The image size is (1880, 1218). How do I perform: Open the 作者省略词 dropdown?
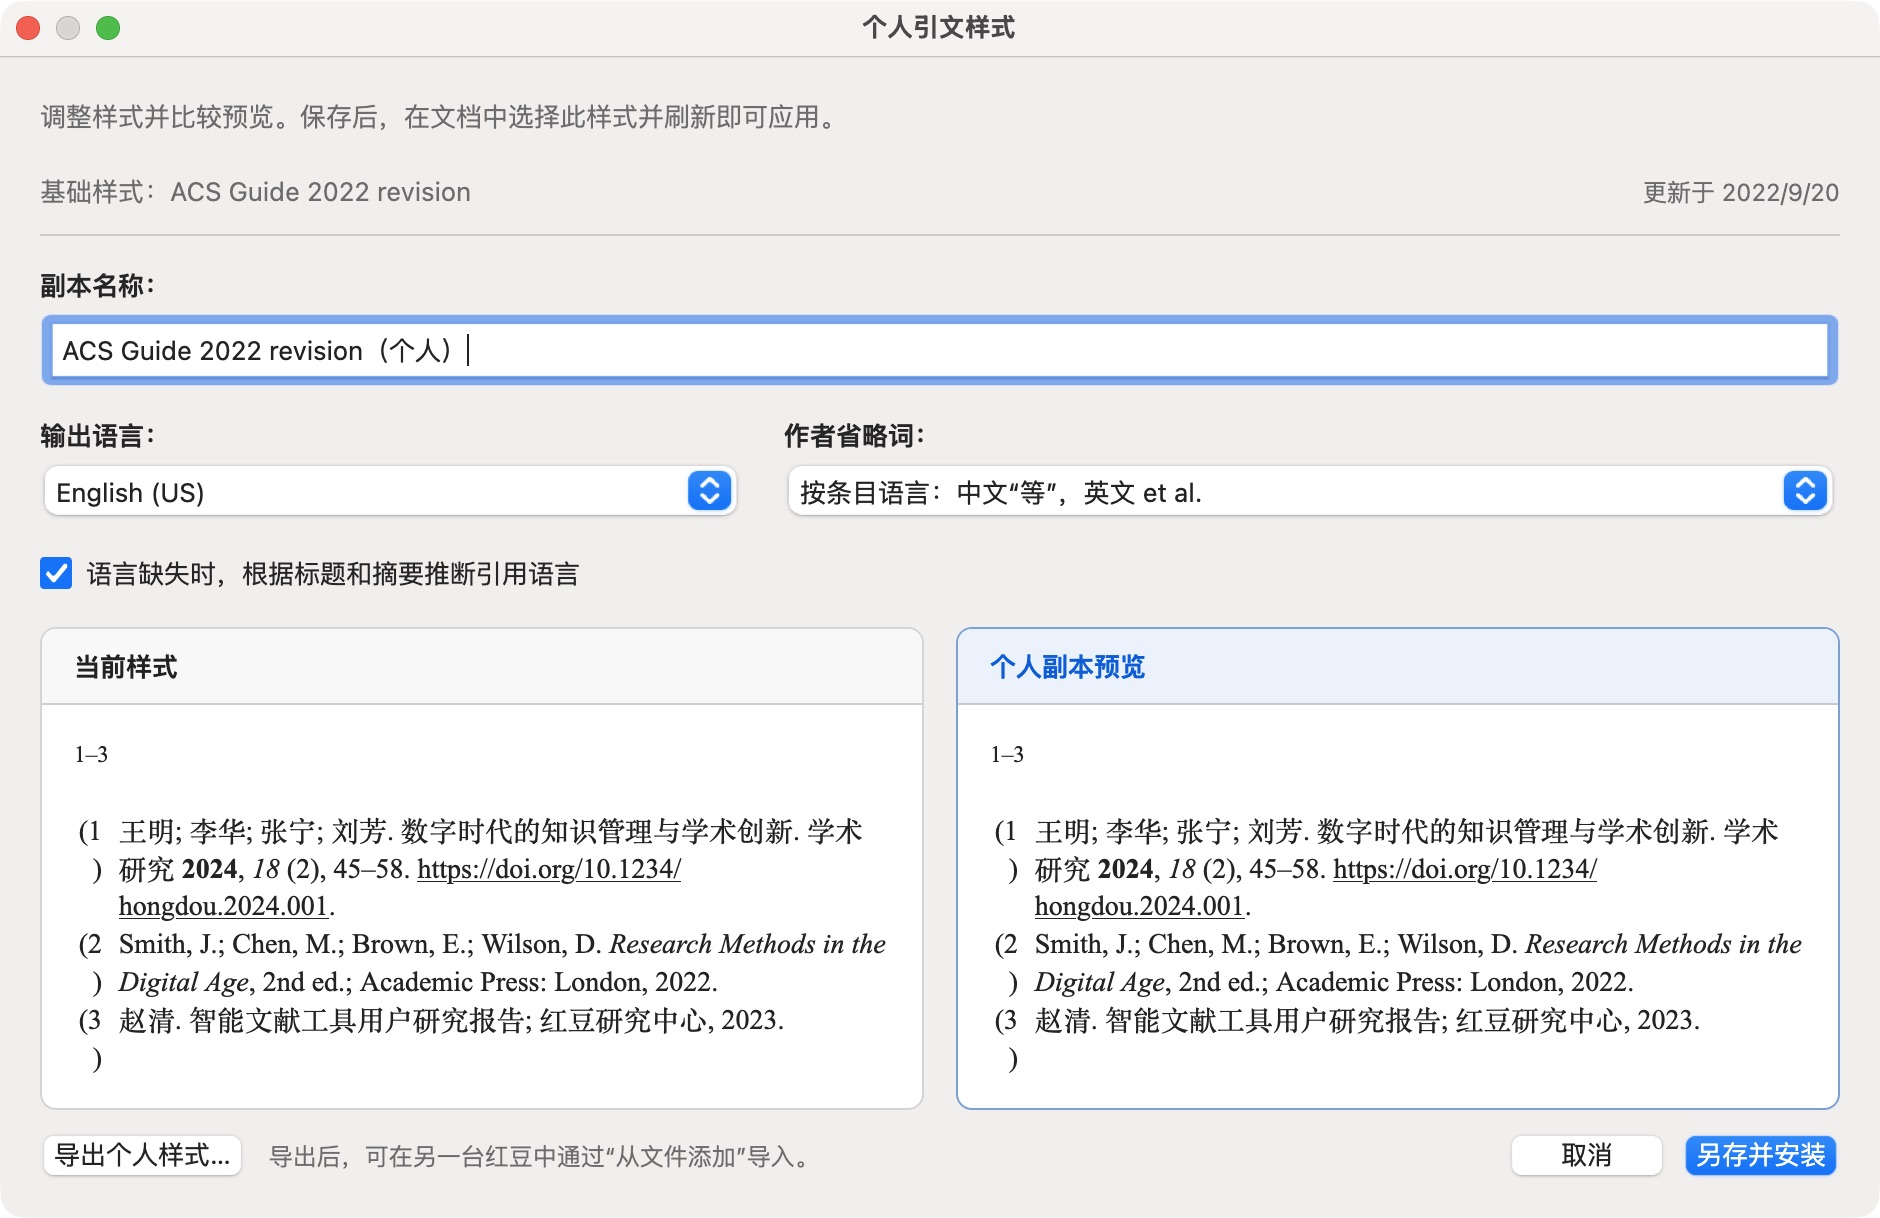coord(1309,492)
